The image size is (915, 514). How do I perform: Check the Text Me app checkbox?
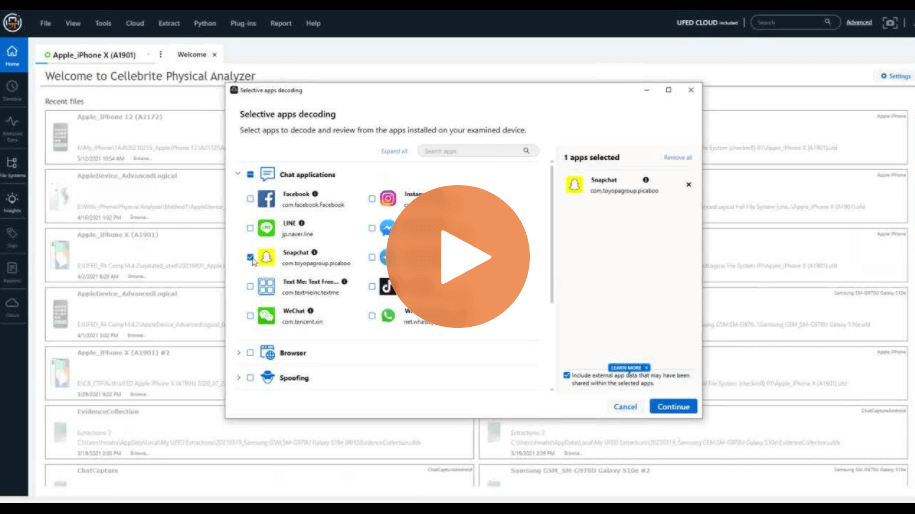coord(250,286)
